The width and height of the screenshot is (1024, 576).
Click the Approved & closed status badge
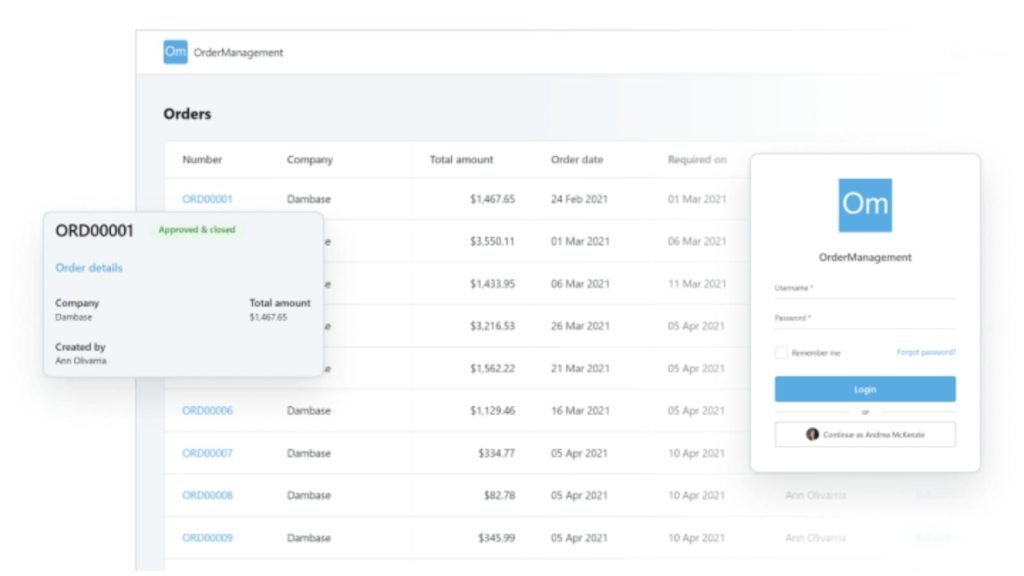click(x=196, y=230)
